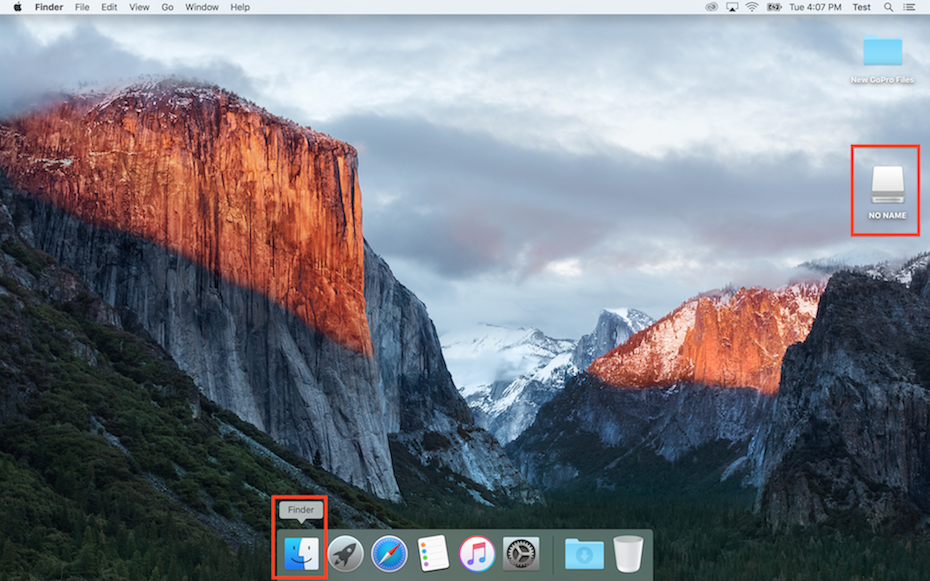930x581 pixels.
Task: Open System Preferences
Action: click(521, 555)
